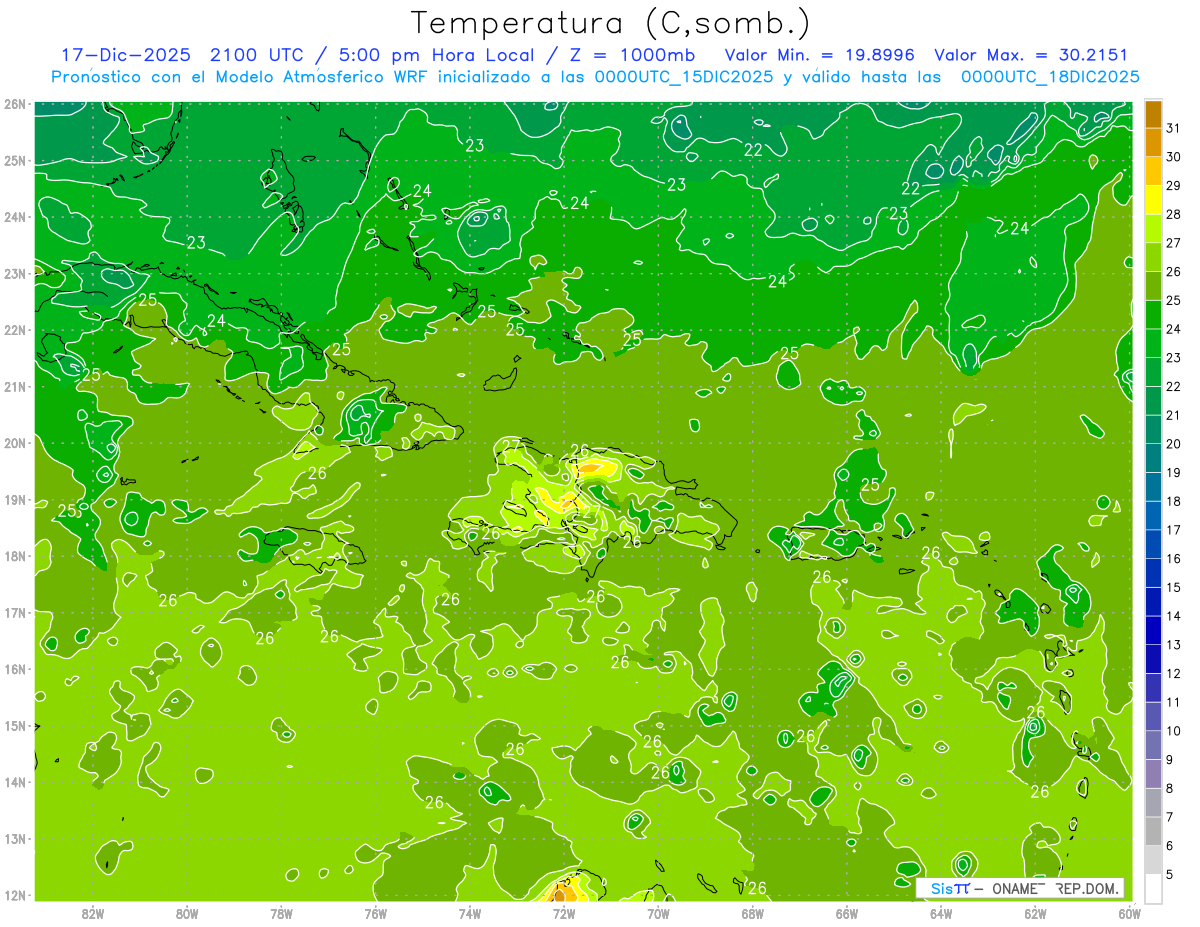Click latitude axis label "16N"
Image resolution: width=1200 pixels, height=927 pixels.
tap(15, 669)
